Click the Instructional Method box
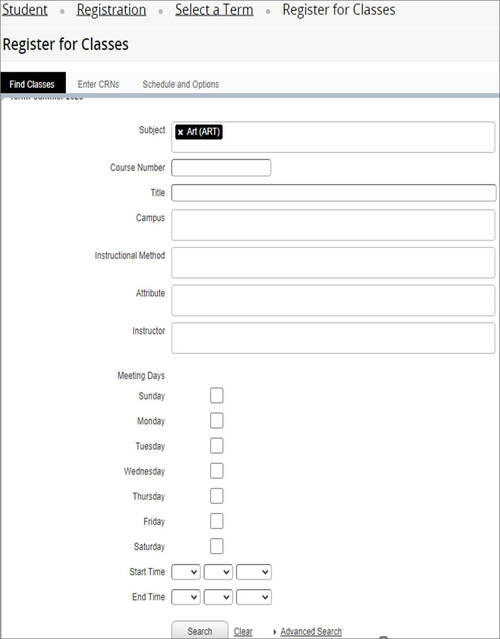The height and width of the screenshot is (639, 500). (333, 263)
